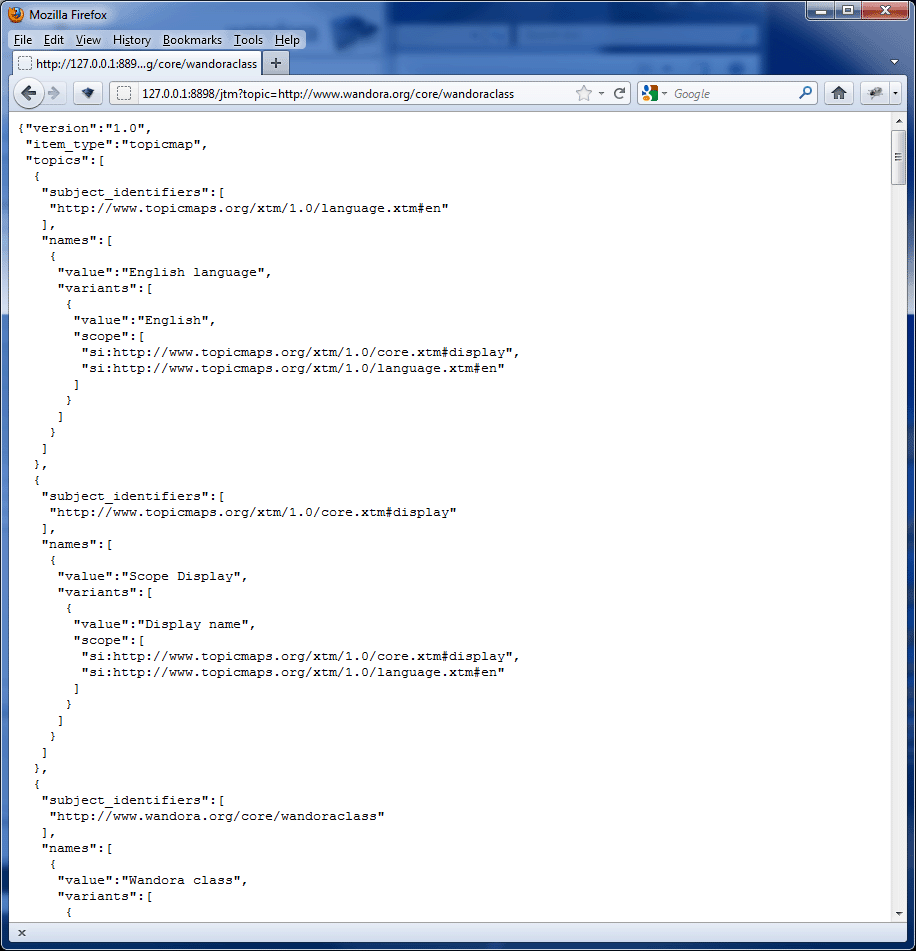Click the site identity icon in the address bar

[123, 93]
